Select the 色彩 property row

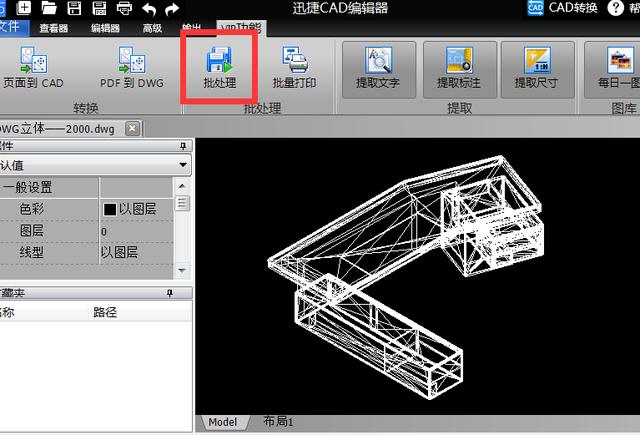pyautogui.click(x=87, y=209)
